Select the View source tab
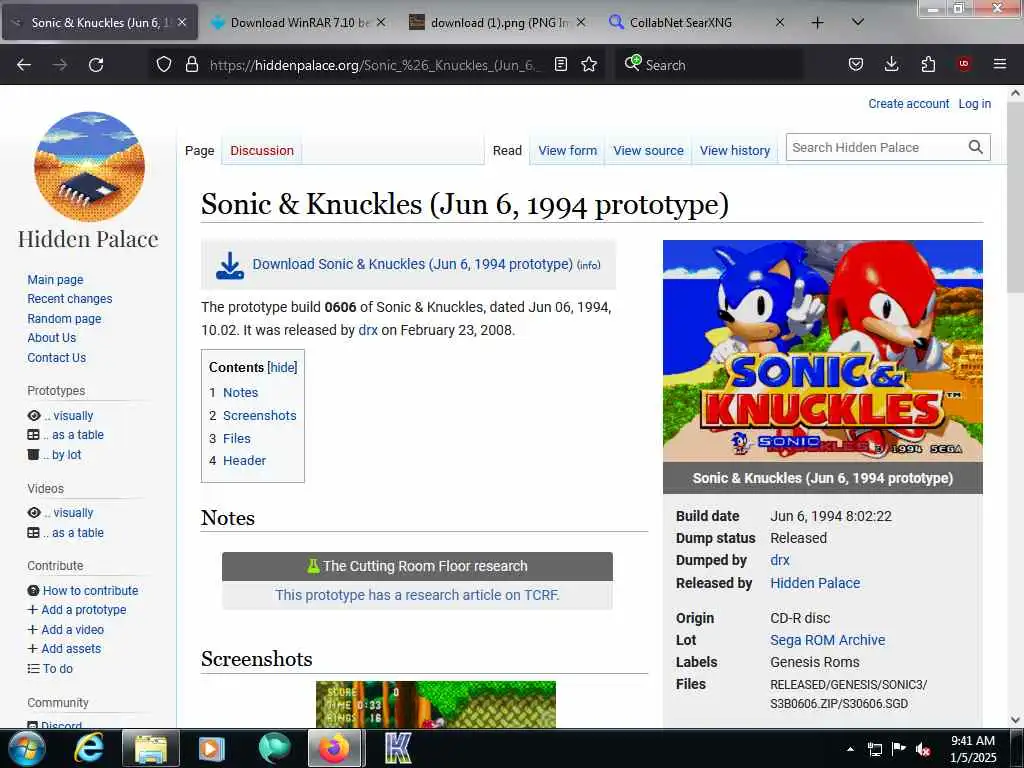Image resolution: width=1024 pixels, height=768 pixels. click(648, 151)
